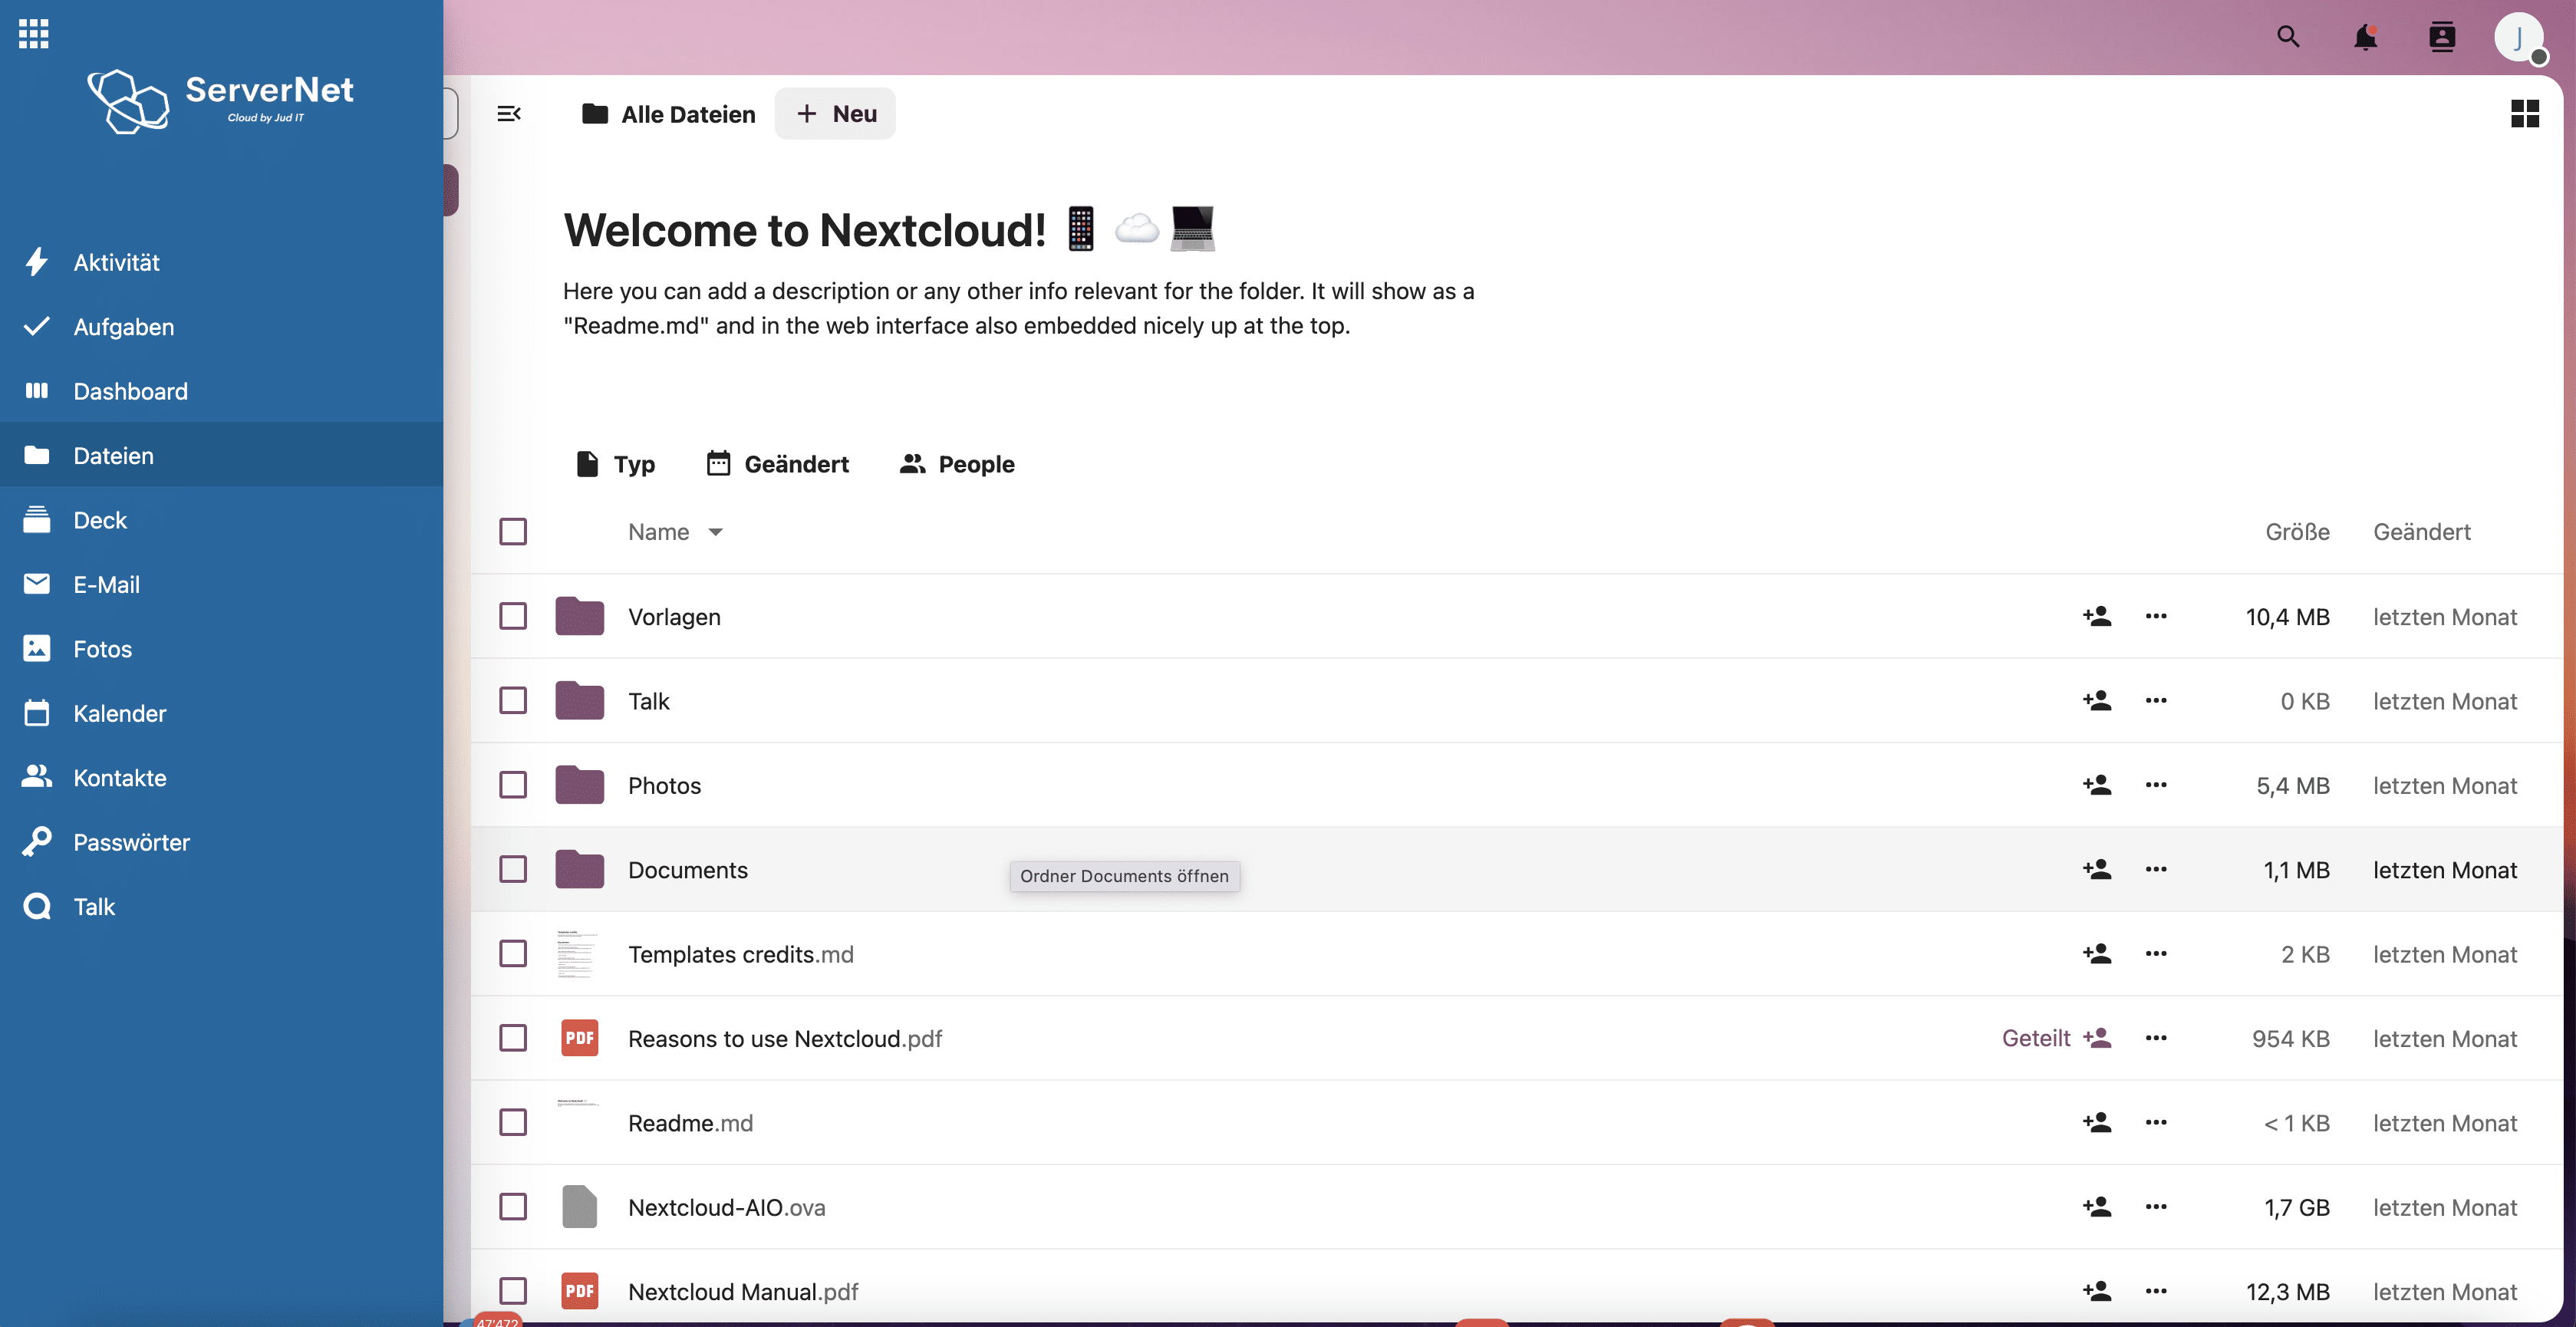
Task: Open actions menu for Talk folder
Action: point(2156,701)
